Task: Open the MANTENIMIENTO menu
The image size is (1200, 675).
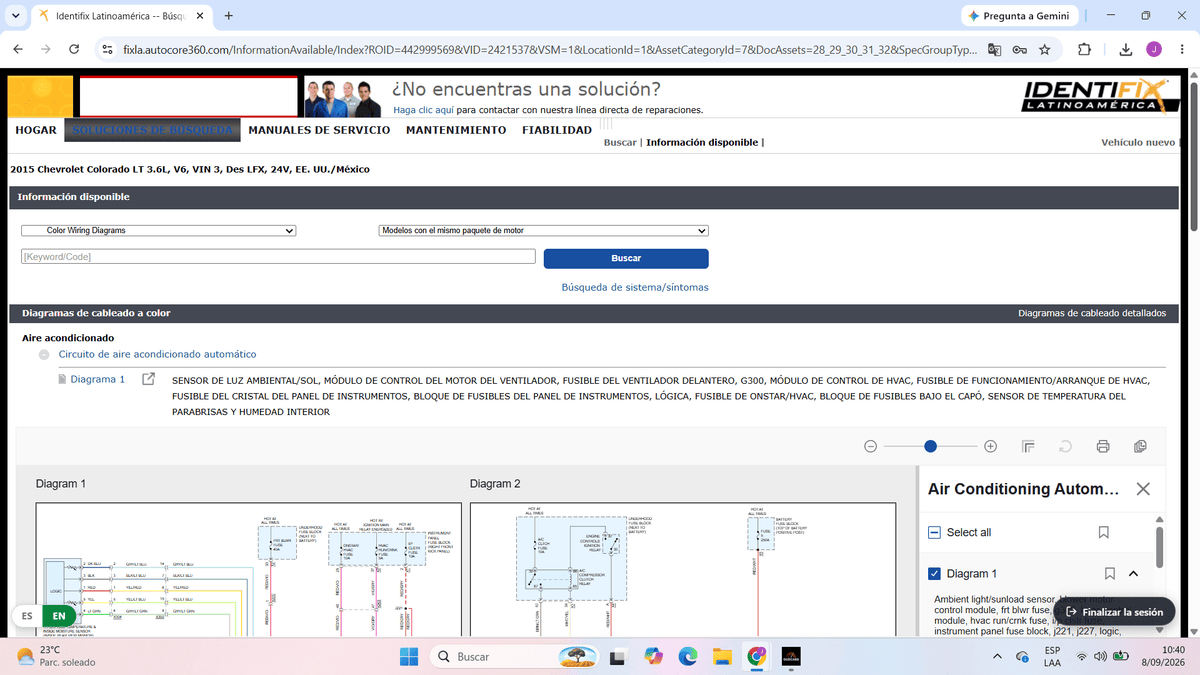Action: coord(456,130)
